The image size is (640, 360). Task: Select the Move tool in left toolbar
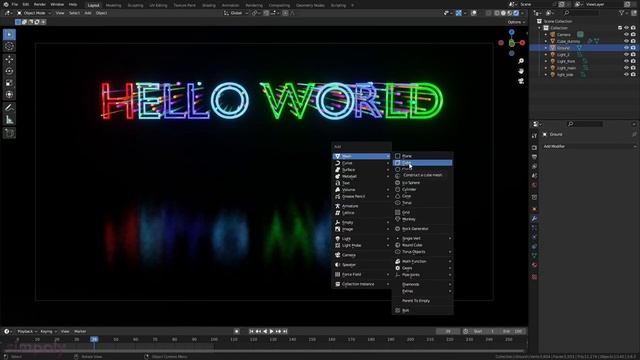click(x=9, y=60)
